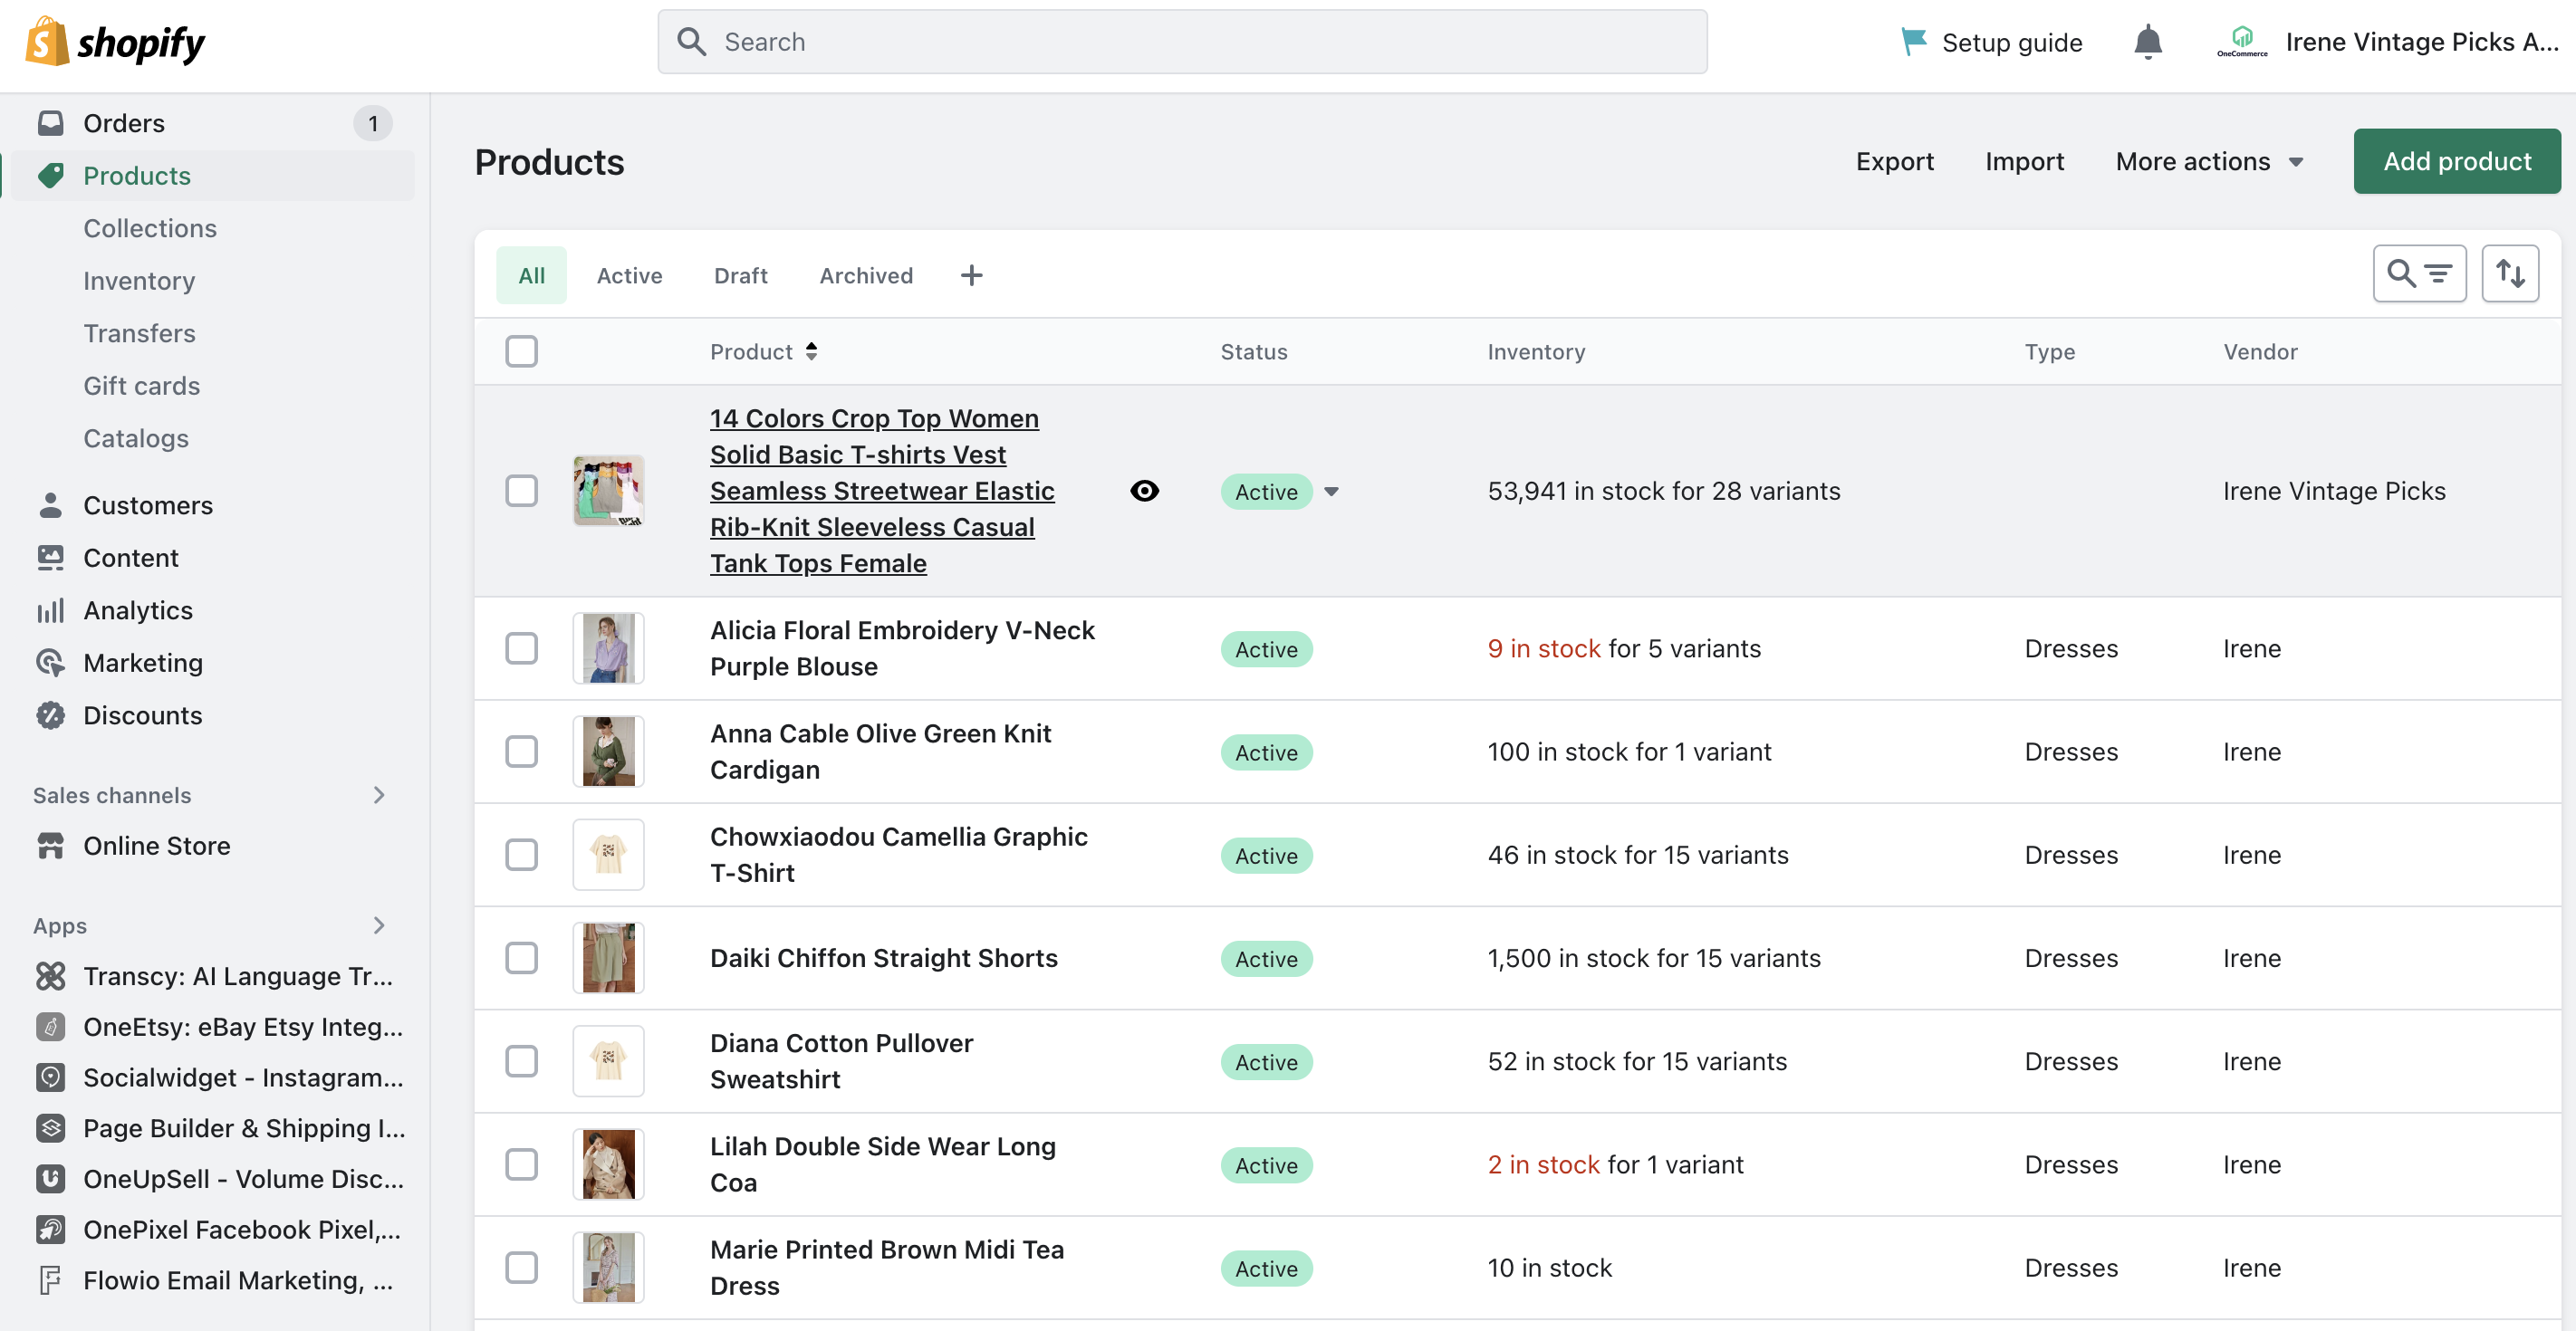
Task: Check the Daiki Chiffon Straight Shorts checkbox
Action: click(522, 958)
